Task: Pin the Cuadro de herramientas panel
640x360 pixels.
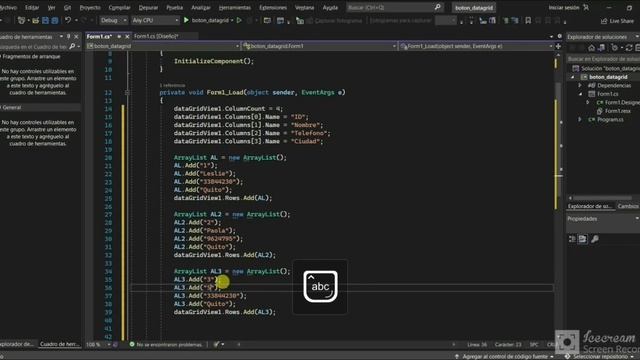Action: pyautogui.click(x=69, y=36)
